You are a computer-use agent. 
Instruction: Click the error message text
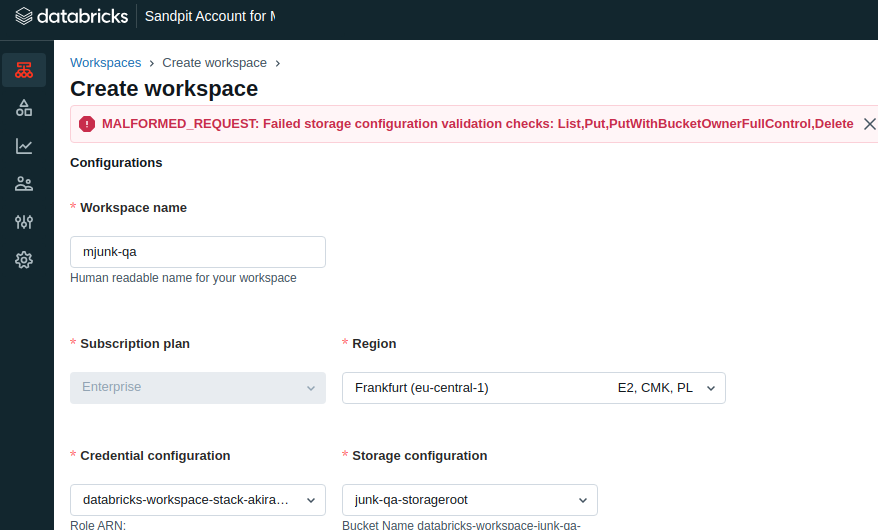(477, 124)
